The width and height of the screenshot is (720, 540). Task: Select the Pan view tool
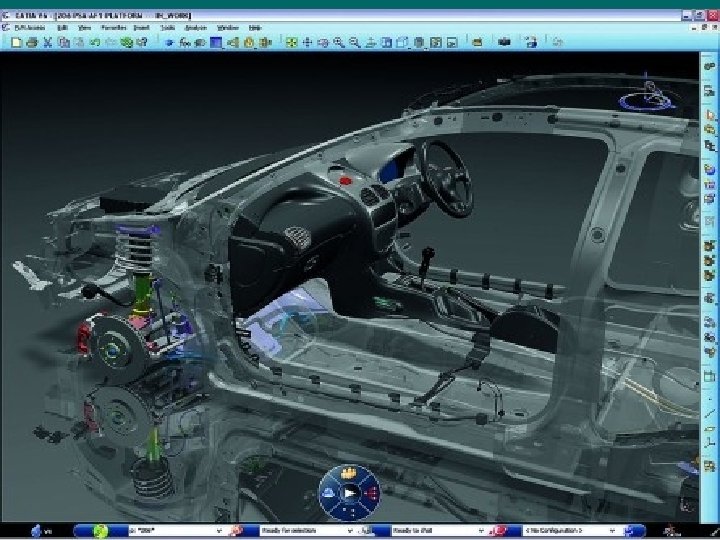coord(307,43)
